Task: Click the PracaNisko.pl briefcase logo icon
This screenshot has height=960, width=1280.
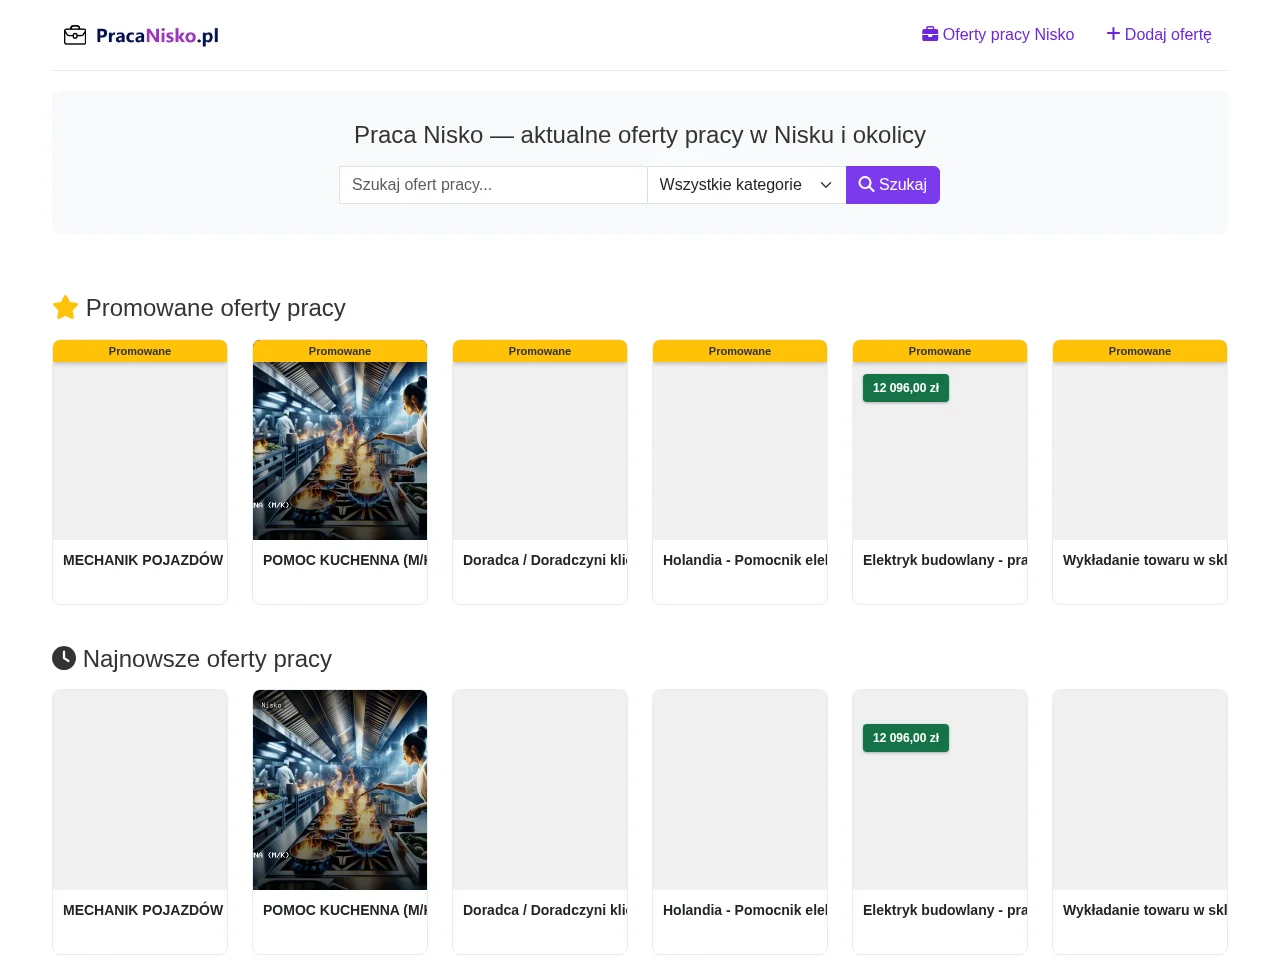Action: [75, 36]
